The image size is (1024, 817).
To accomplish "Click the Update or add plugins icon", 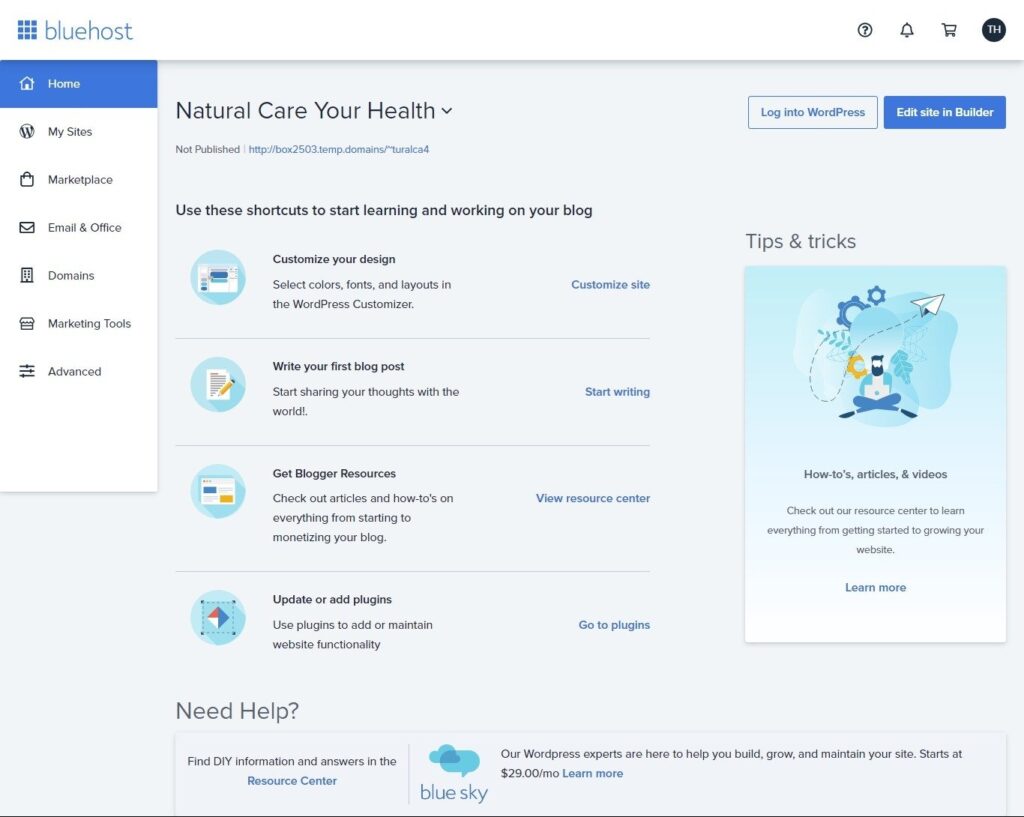I will point(218,618).
